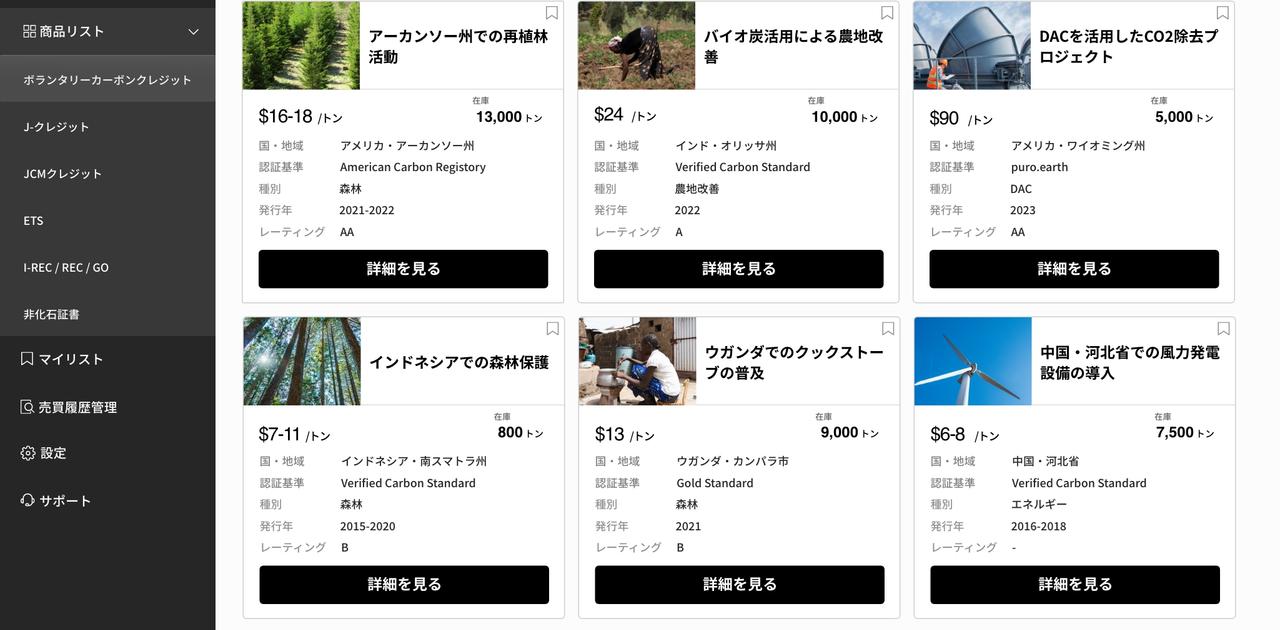Bookmark the アーカンソー州での再植林活動 card
This screenshot has width=1280, height=630.
[x=552, y=13]
